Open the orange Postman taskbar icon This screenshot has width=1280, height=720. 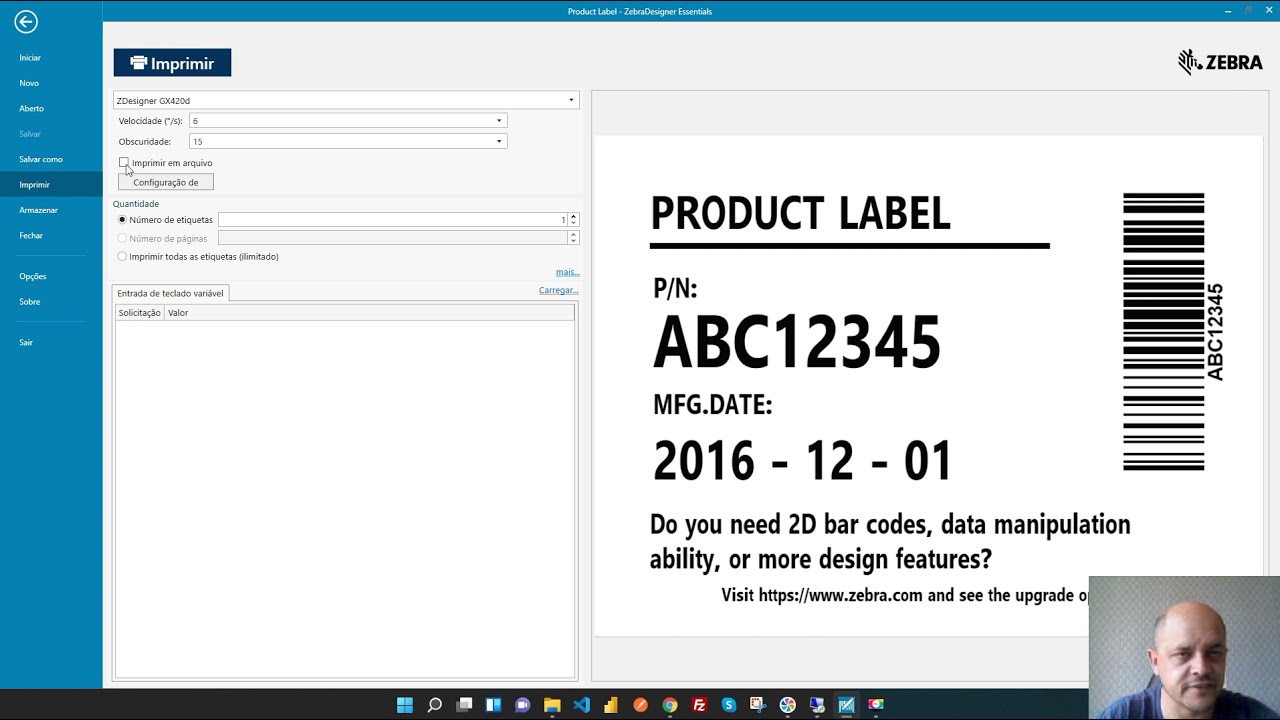(640, 705)
